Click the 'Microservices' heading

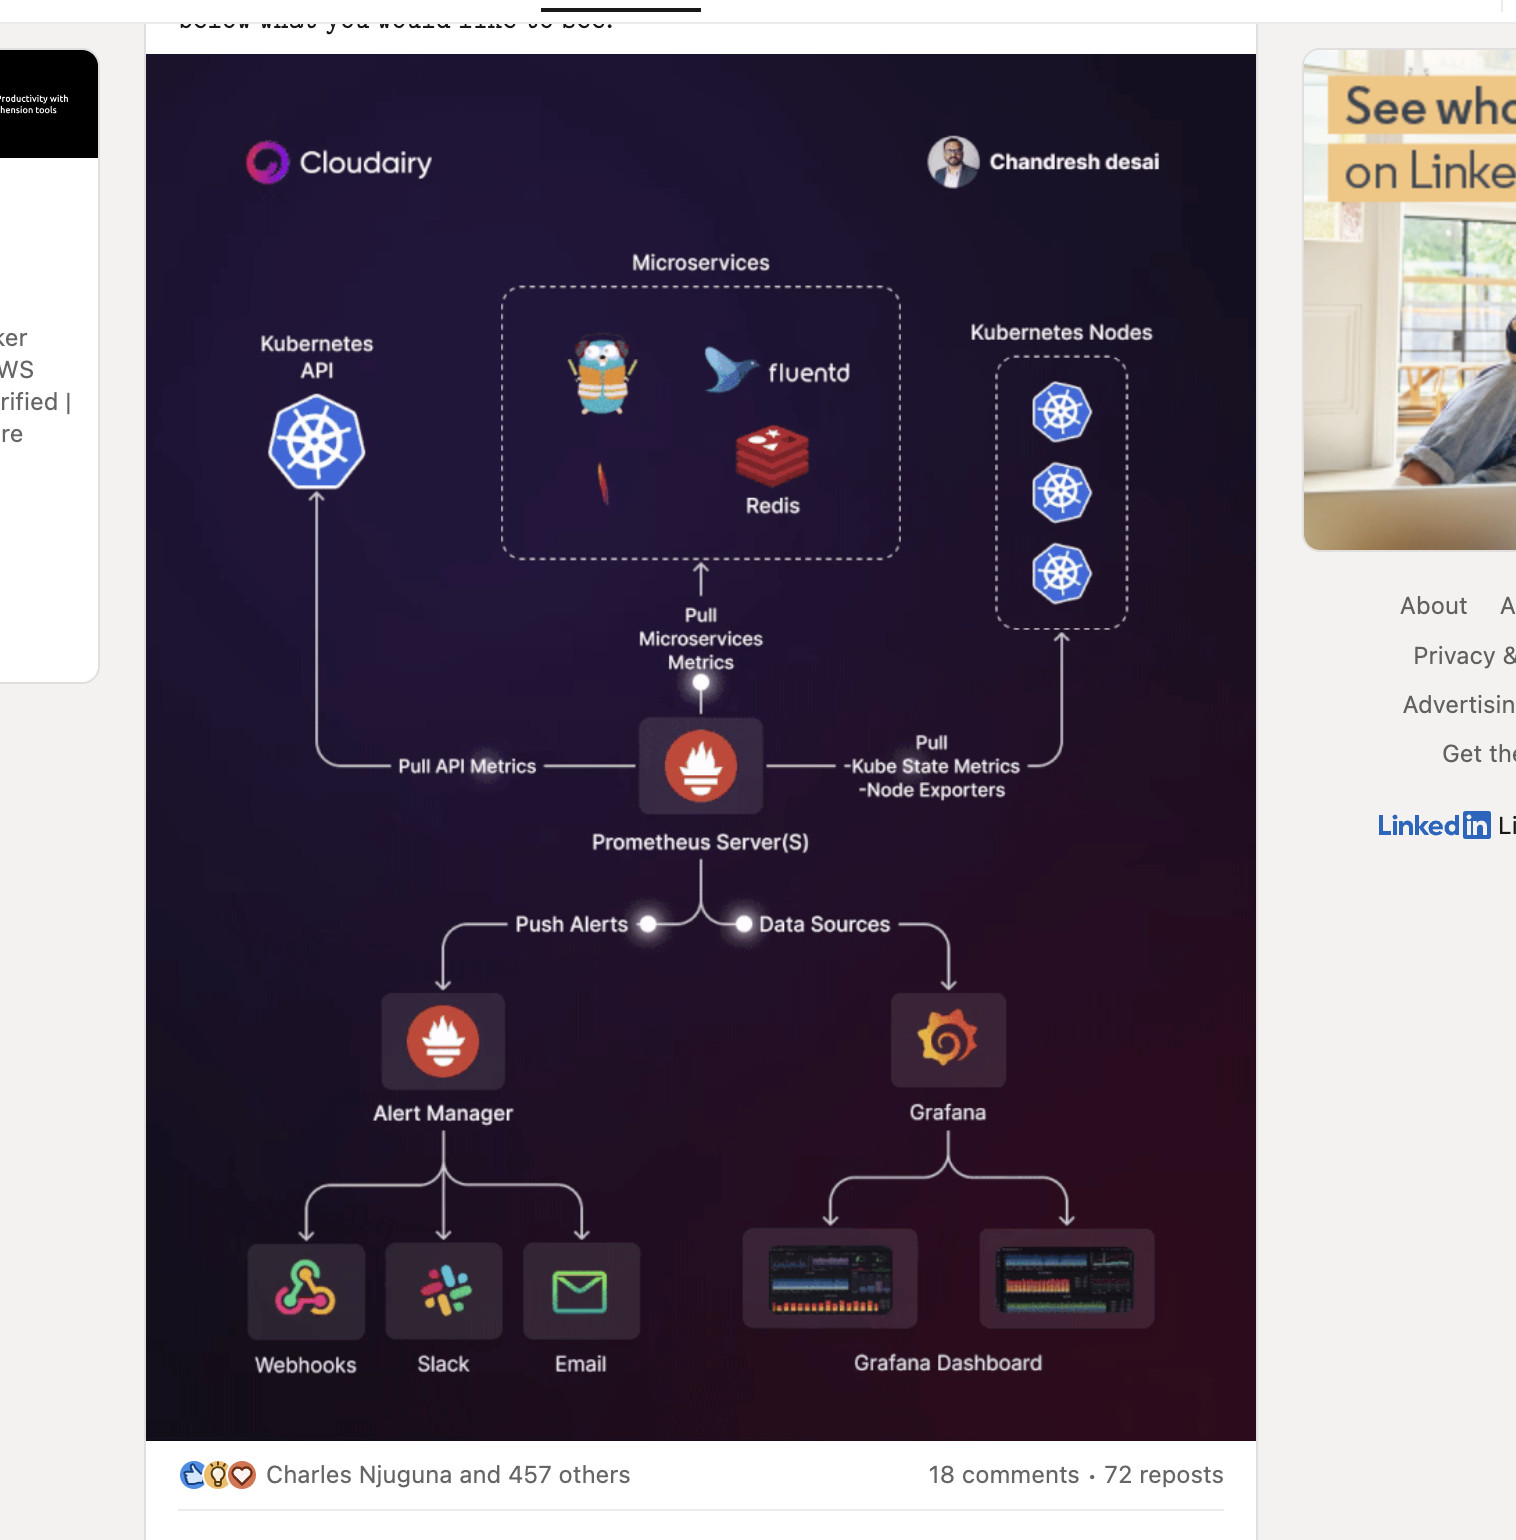point(701,263)
